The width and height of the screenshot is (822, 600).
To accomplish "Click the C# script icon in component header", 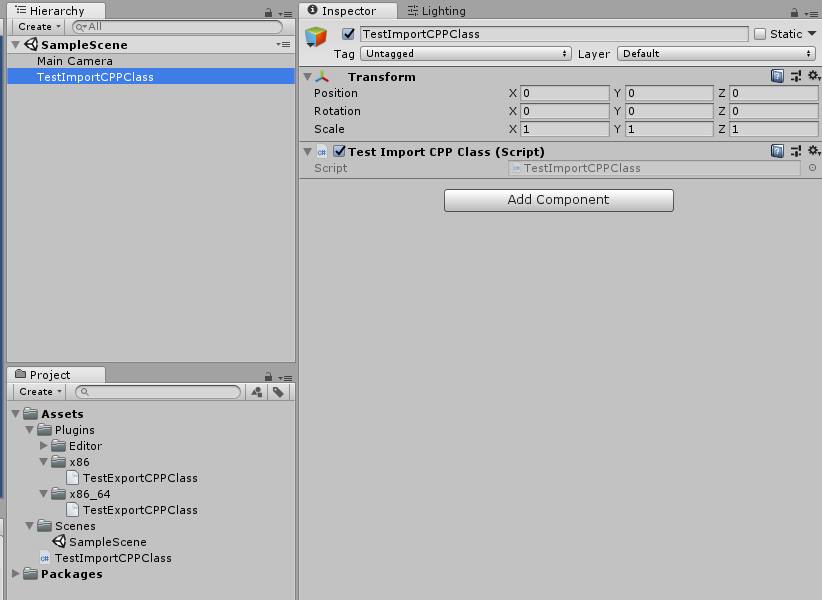I will coord(322,152).
